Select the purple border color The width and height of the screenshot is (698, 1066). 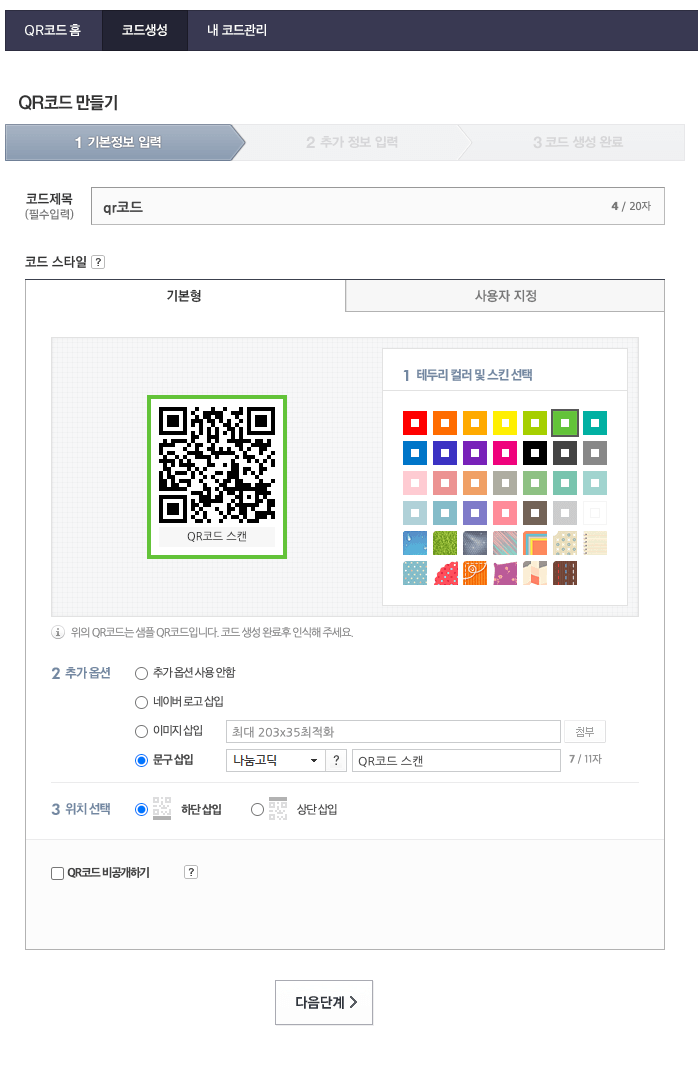tap(474, 453)
